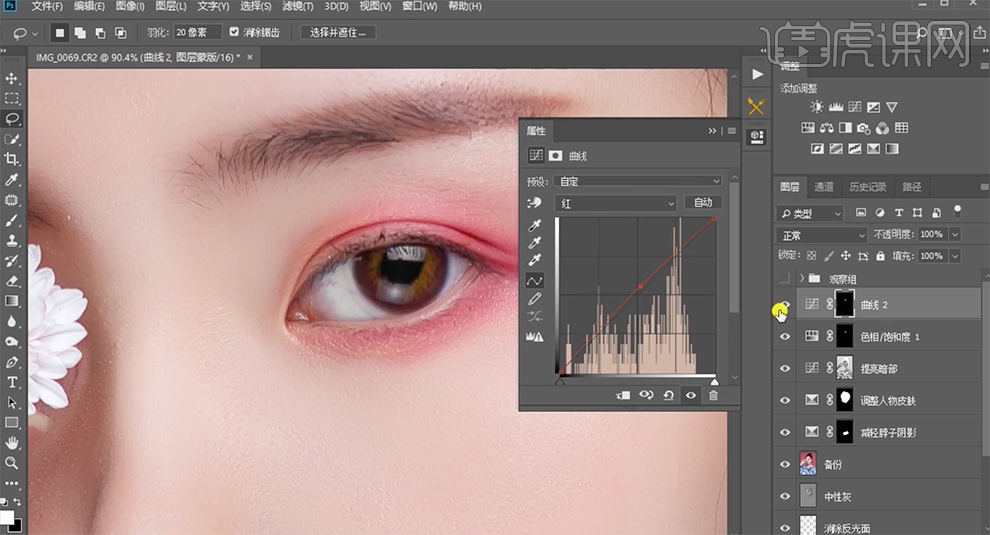Open the 类型 layer filter dropdown
This screenshot has width=990, height=535.
coord(810,213)
